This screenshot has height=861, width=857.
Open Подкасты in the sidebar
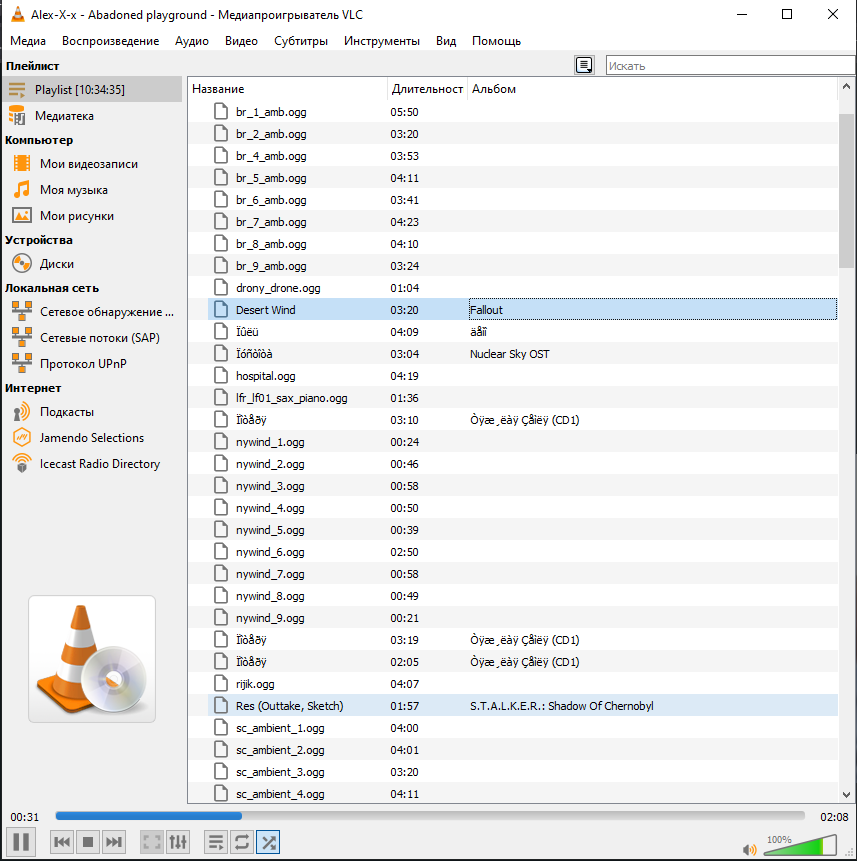92,411
